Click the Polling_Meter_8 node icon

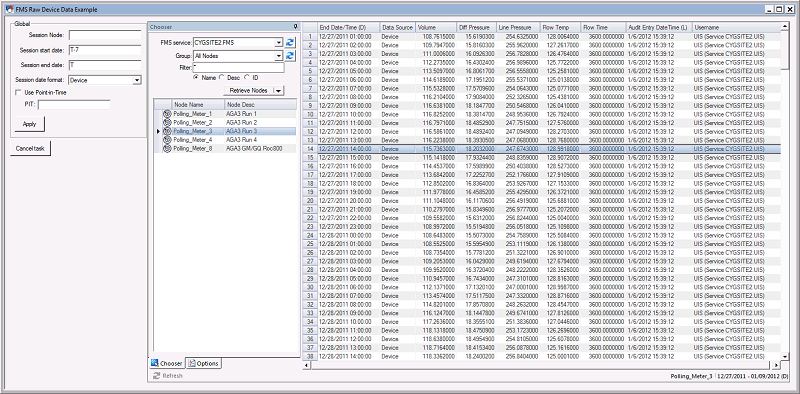tap(167, 149)
